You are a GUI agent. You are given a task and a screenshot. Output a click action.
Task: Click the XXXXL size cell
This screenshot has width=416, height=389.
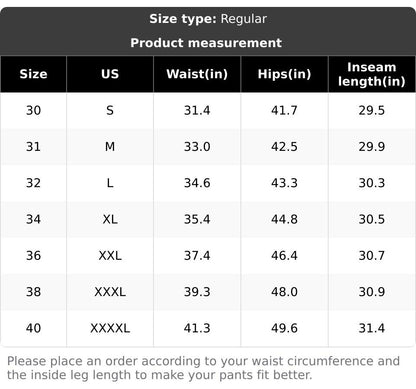(x=110, y=328)
